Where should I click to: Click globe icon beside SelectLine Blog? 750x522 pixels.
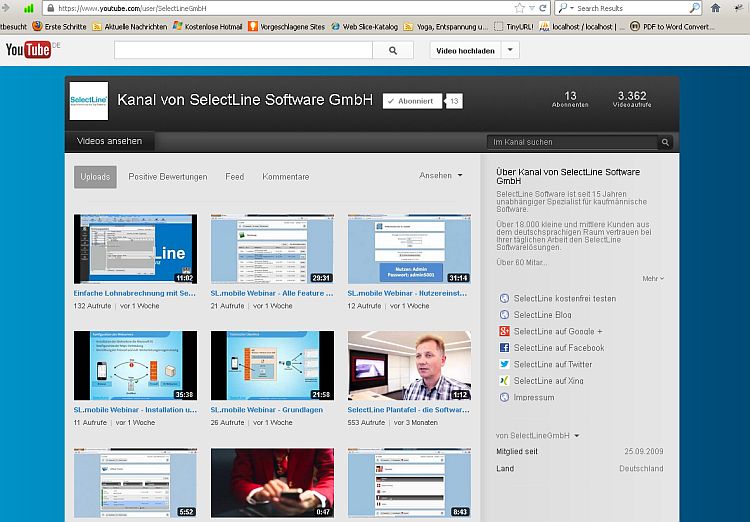(x=504, y=315)
